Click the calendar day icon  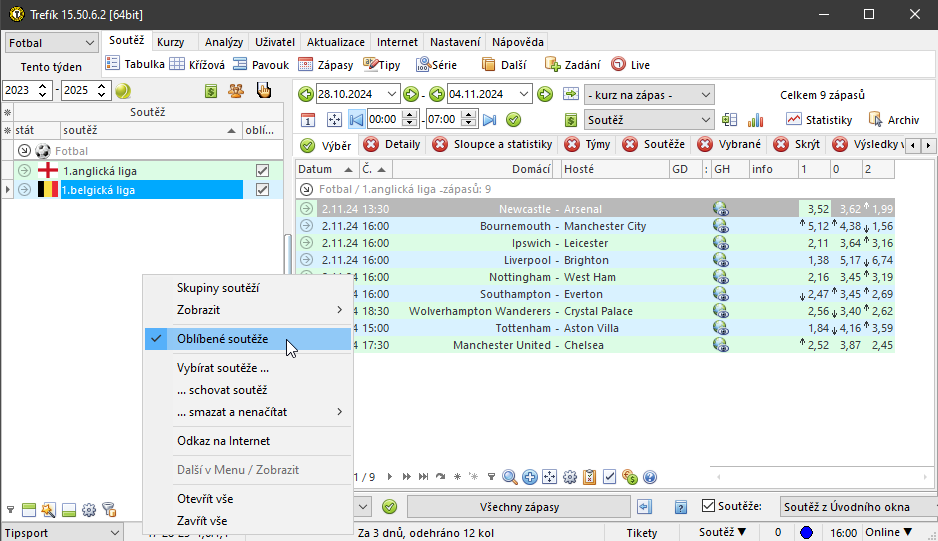click(x=308, y=120)
